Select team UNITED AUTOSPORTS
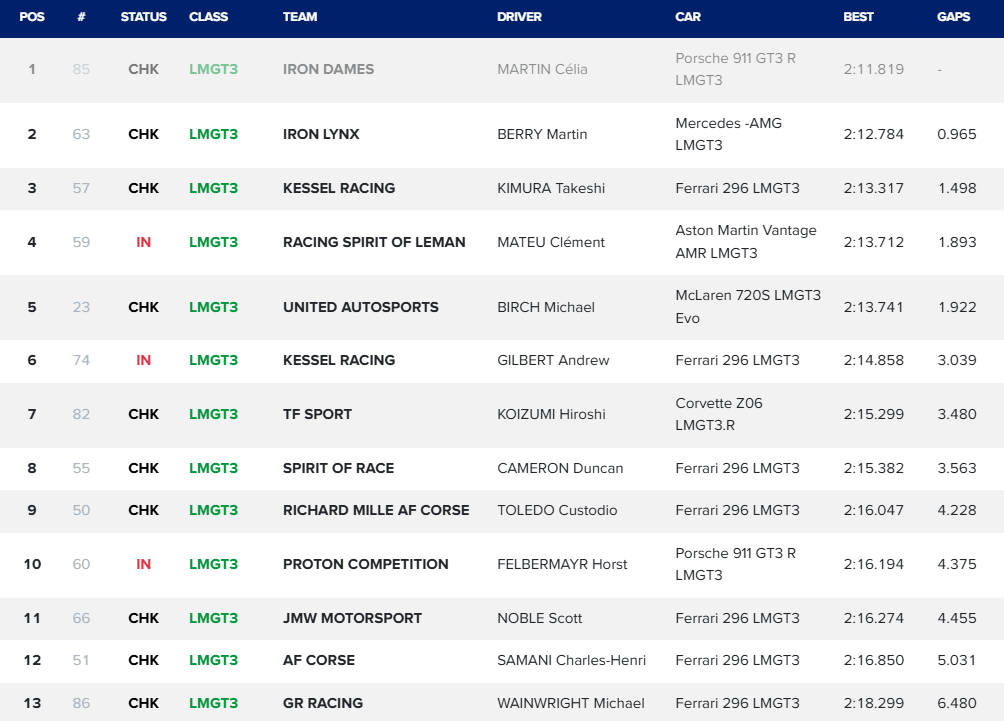 pos(360,307)
